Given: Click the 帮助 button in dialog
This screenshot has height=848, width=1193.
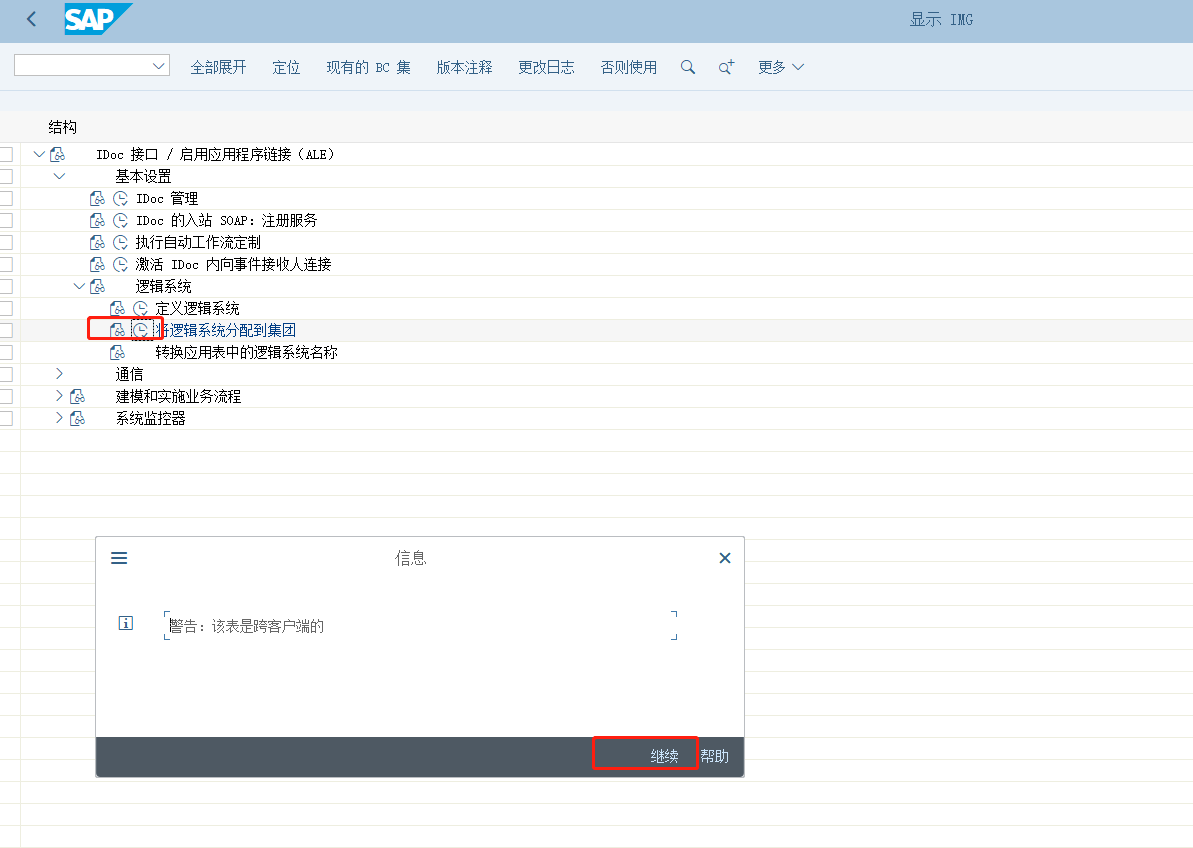Looking at the screenshot, I should 715,756.
